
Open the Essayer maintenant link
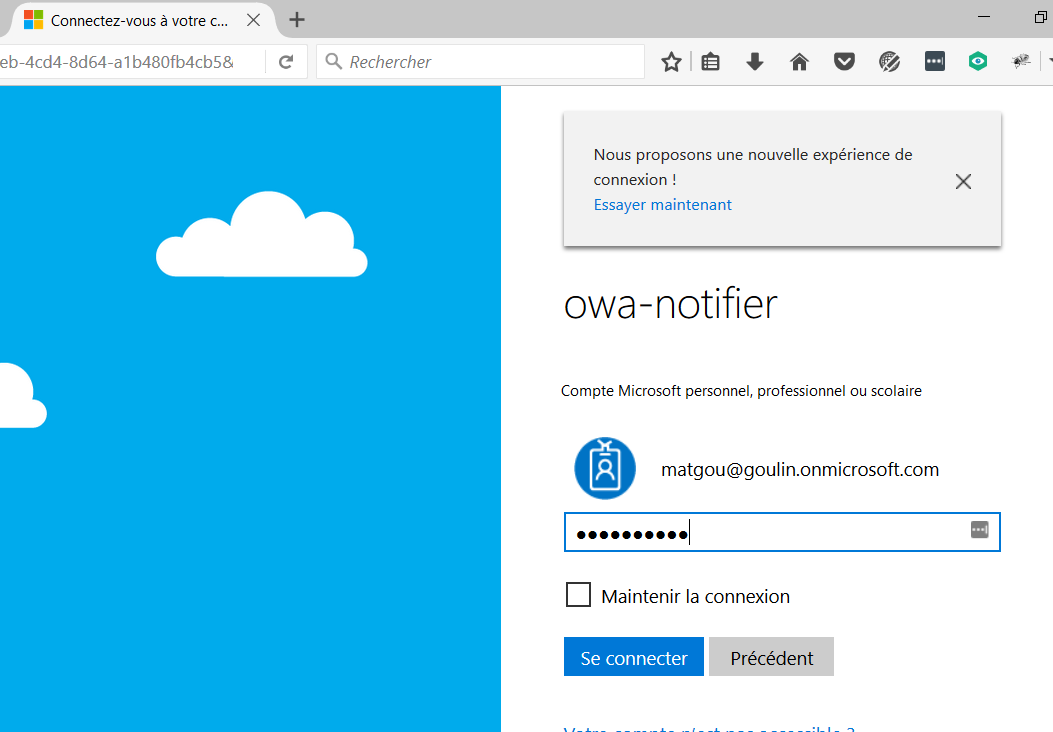[x=662, y=205]
